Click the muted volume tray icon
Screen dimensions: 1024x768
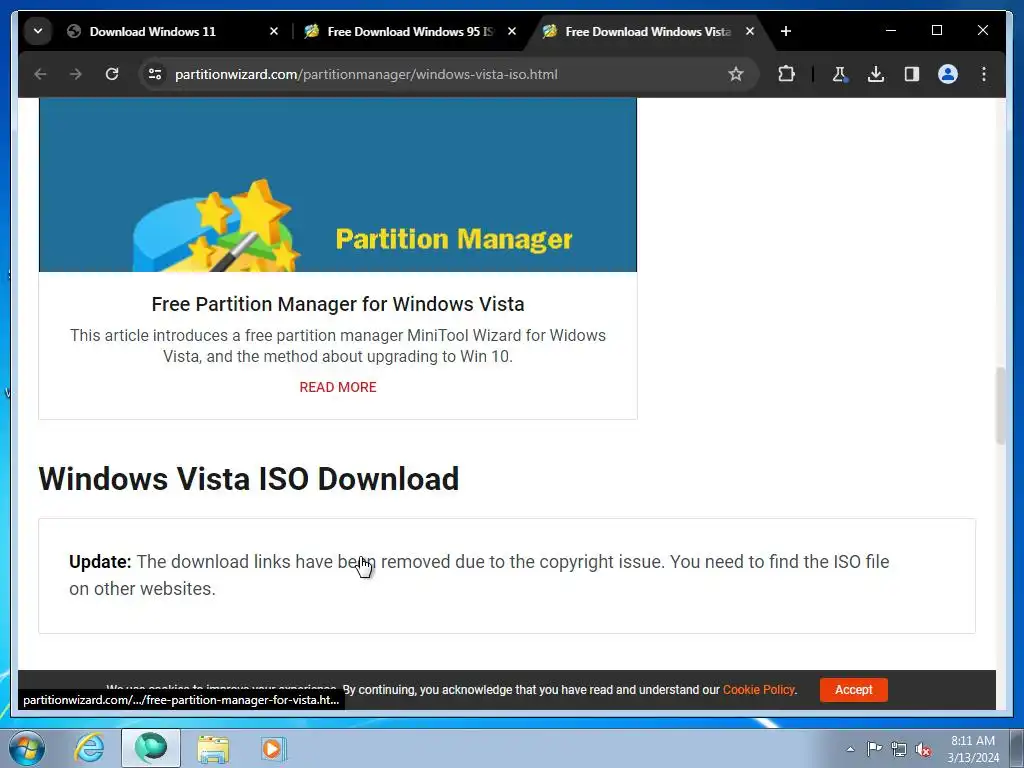coord(923,749)
